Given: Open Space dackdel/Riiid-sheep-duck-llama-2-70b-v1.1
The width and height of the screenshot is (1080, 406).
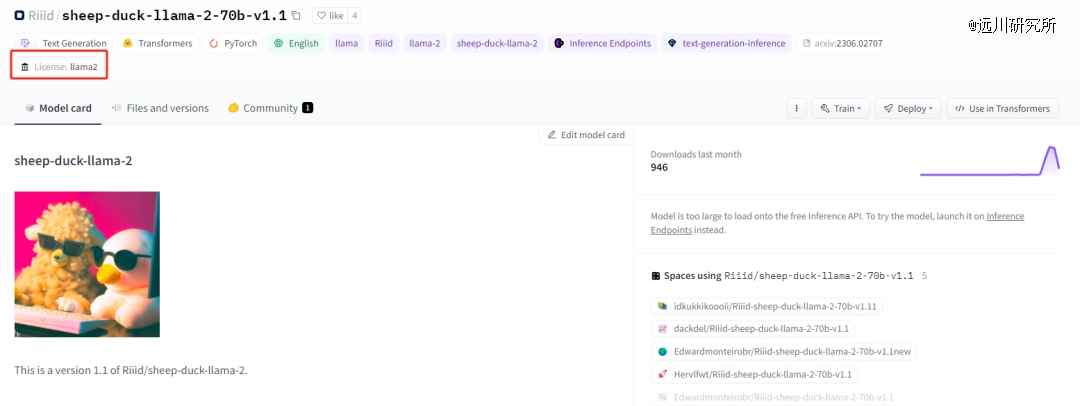Looking at the screenshot, I should click(x=751, y=329).
